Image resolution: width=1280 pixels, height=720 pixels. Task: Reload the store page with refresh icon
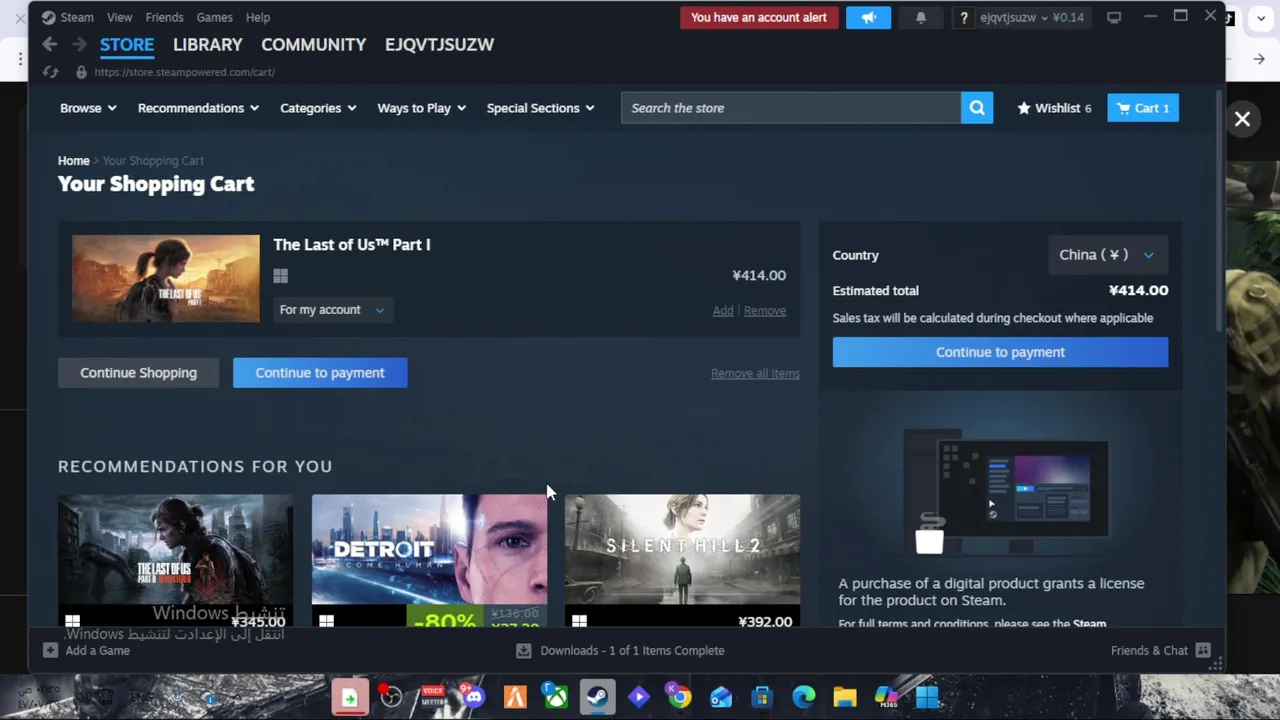(50, 72)
